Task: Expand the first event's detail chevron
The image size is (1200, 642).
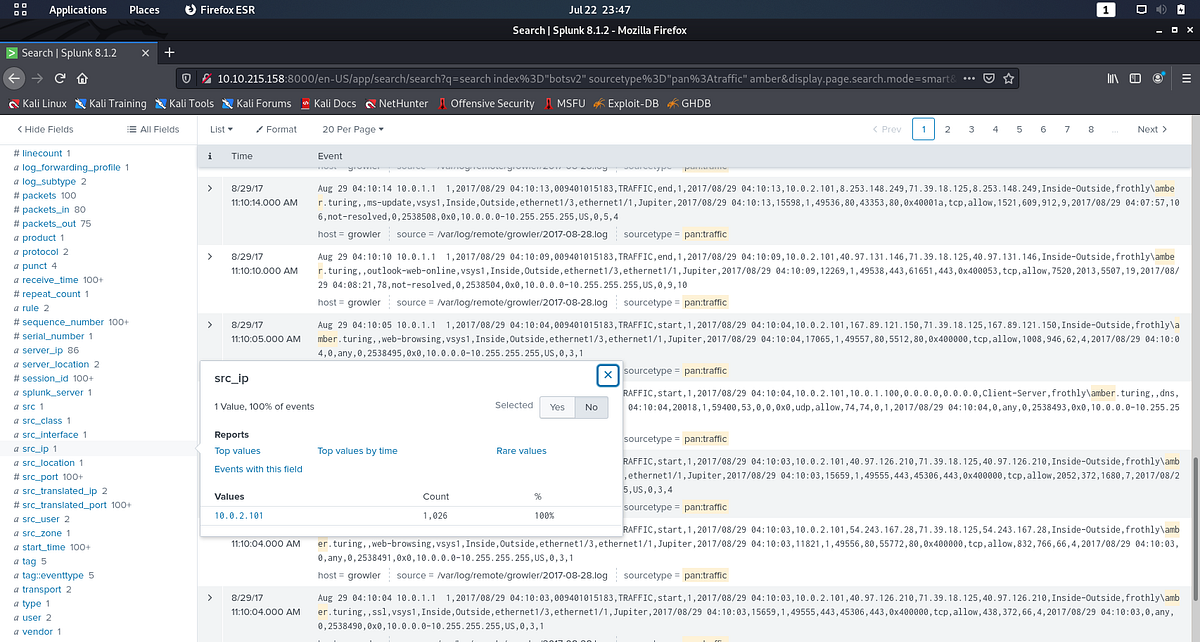Action: click(x=210, y=187)
